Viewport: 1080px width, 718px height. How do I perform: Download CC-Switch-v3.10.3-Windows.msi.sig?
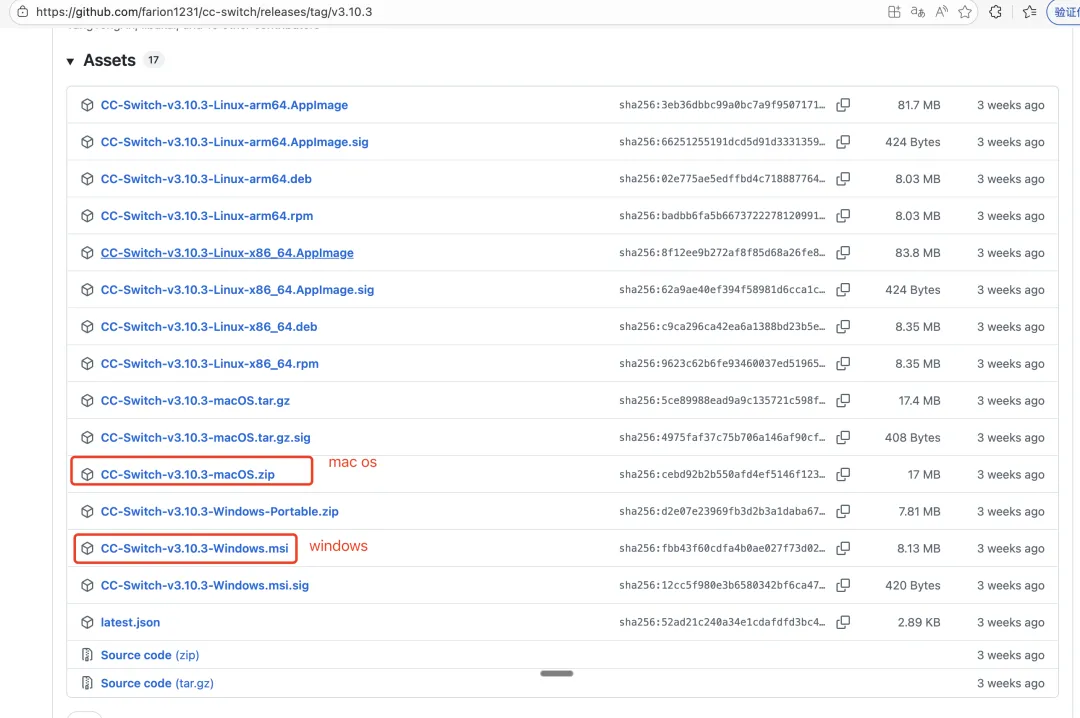[x=205, y=585]
